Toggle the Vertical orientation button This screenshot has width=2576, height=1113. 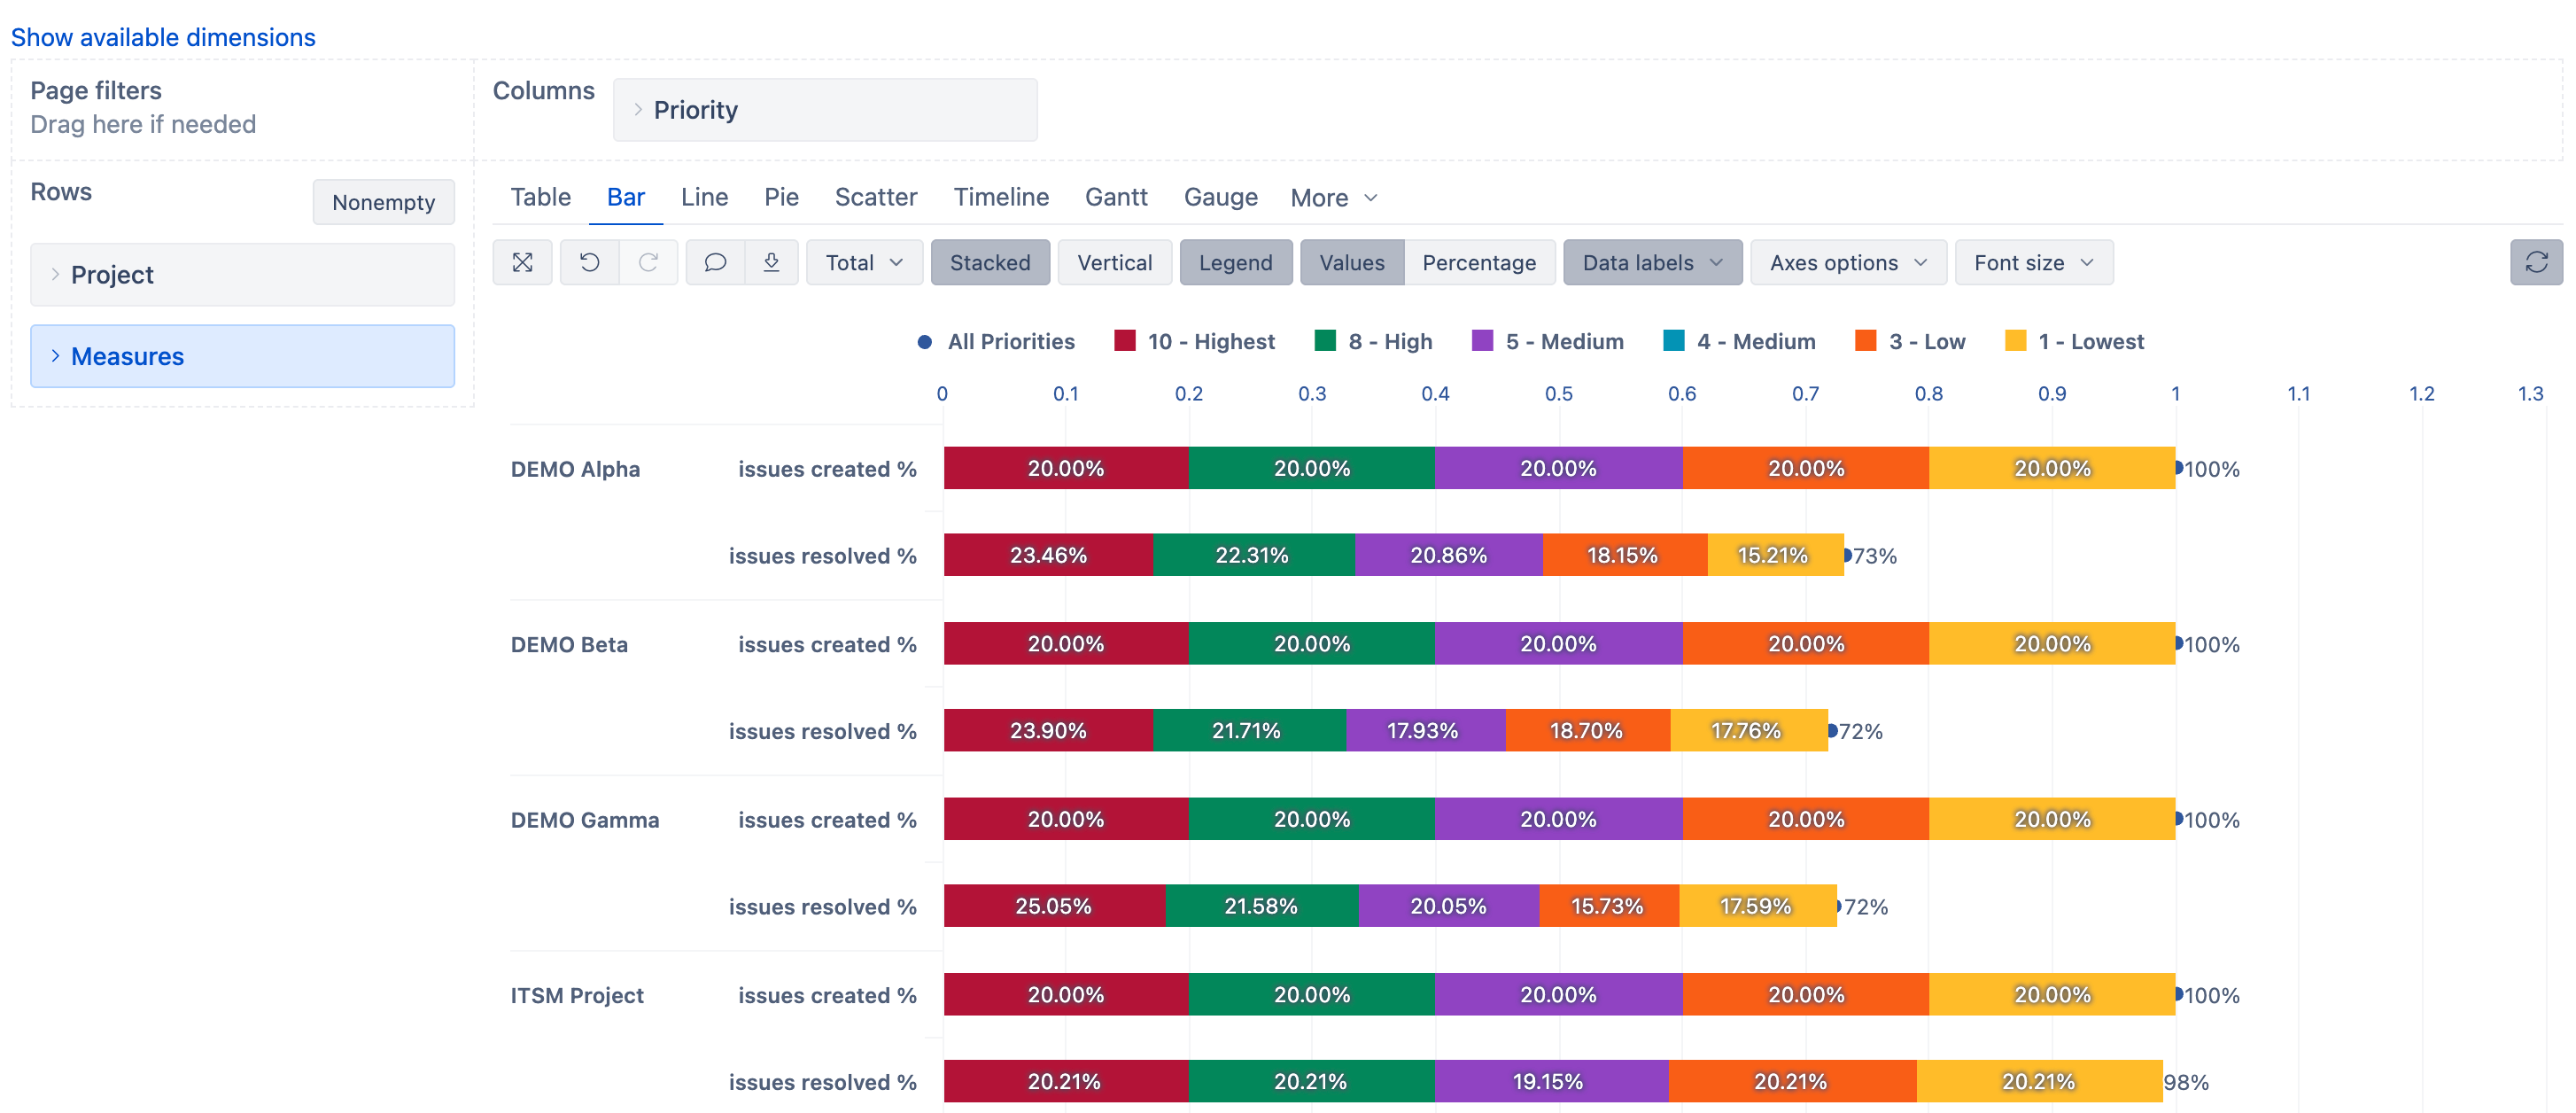1114,262
